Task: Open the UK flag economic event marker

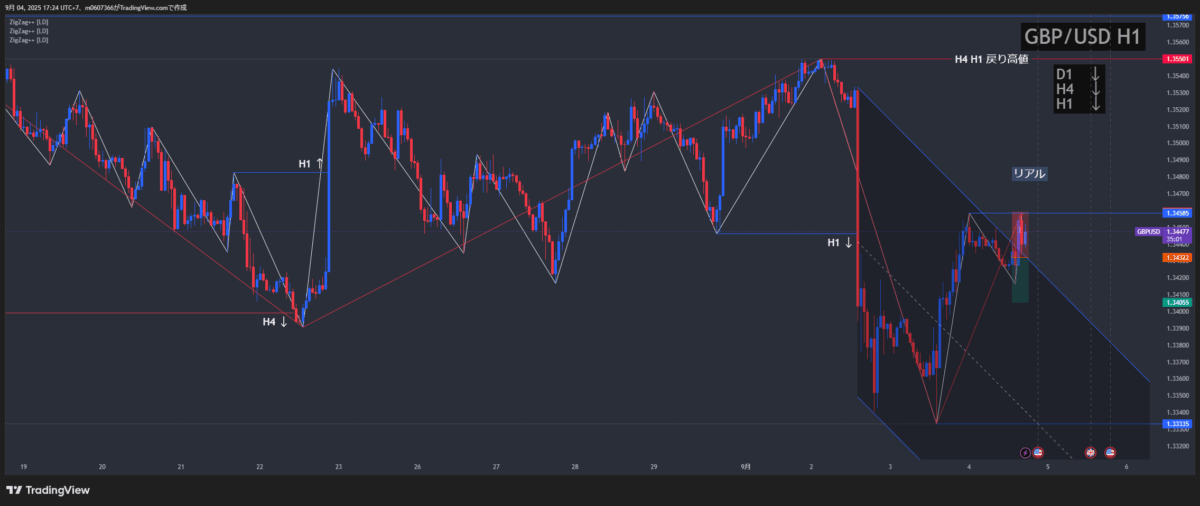Action: pyautogui.click(x=1090, y=453)
